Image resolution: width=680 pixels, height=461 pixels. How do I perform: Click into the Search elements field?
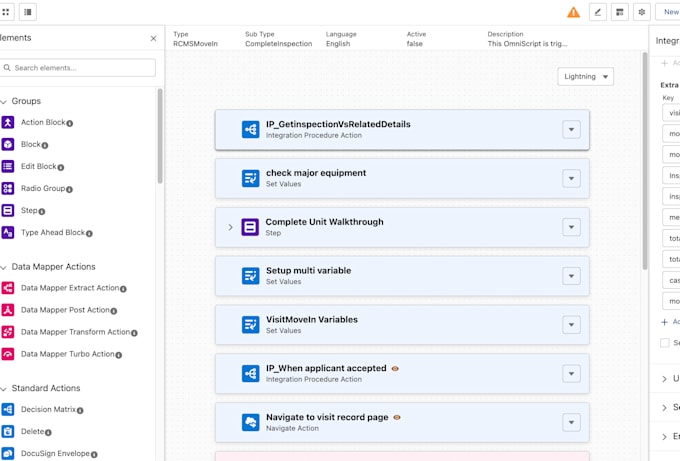tap(78, 68)
